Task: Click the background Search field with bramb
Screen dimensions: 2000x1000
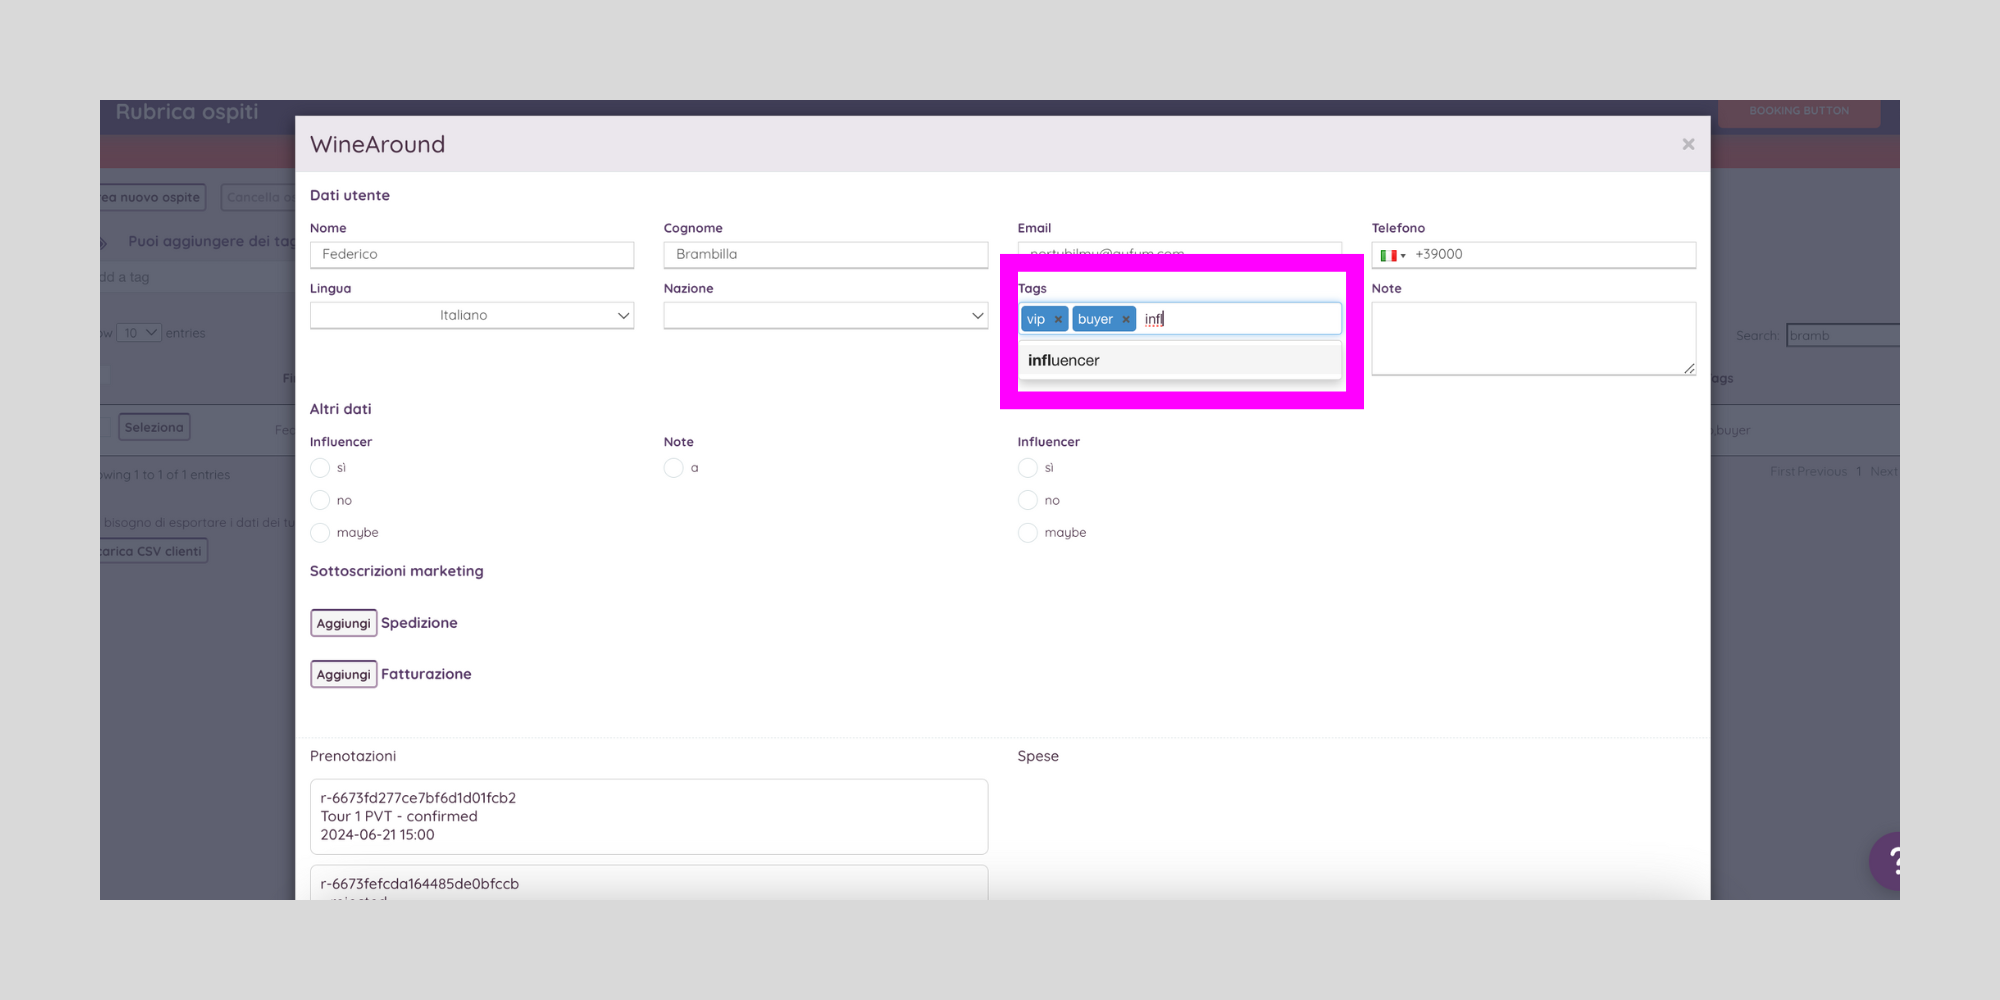Action: tap(1843, 335)
